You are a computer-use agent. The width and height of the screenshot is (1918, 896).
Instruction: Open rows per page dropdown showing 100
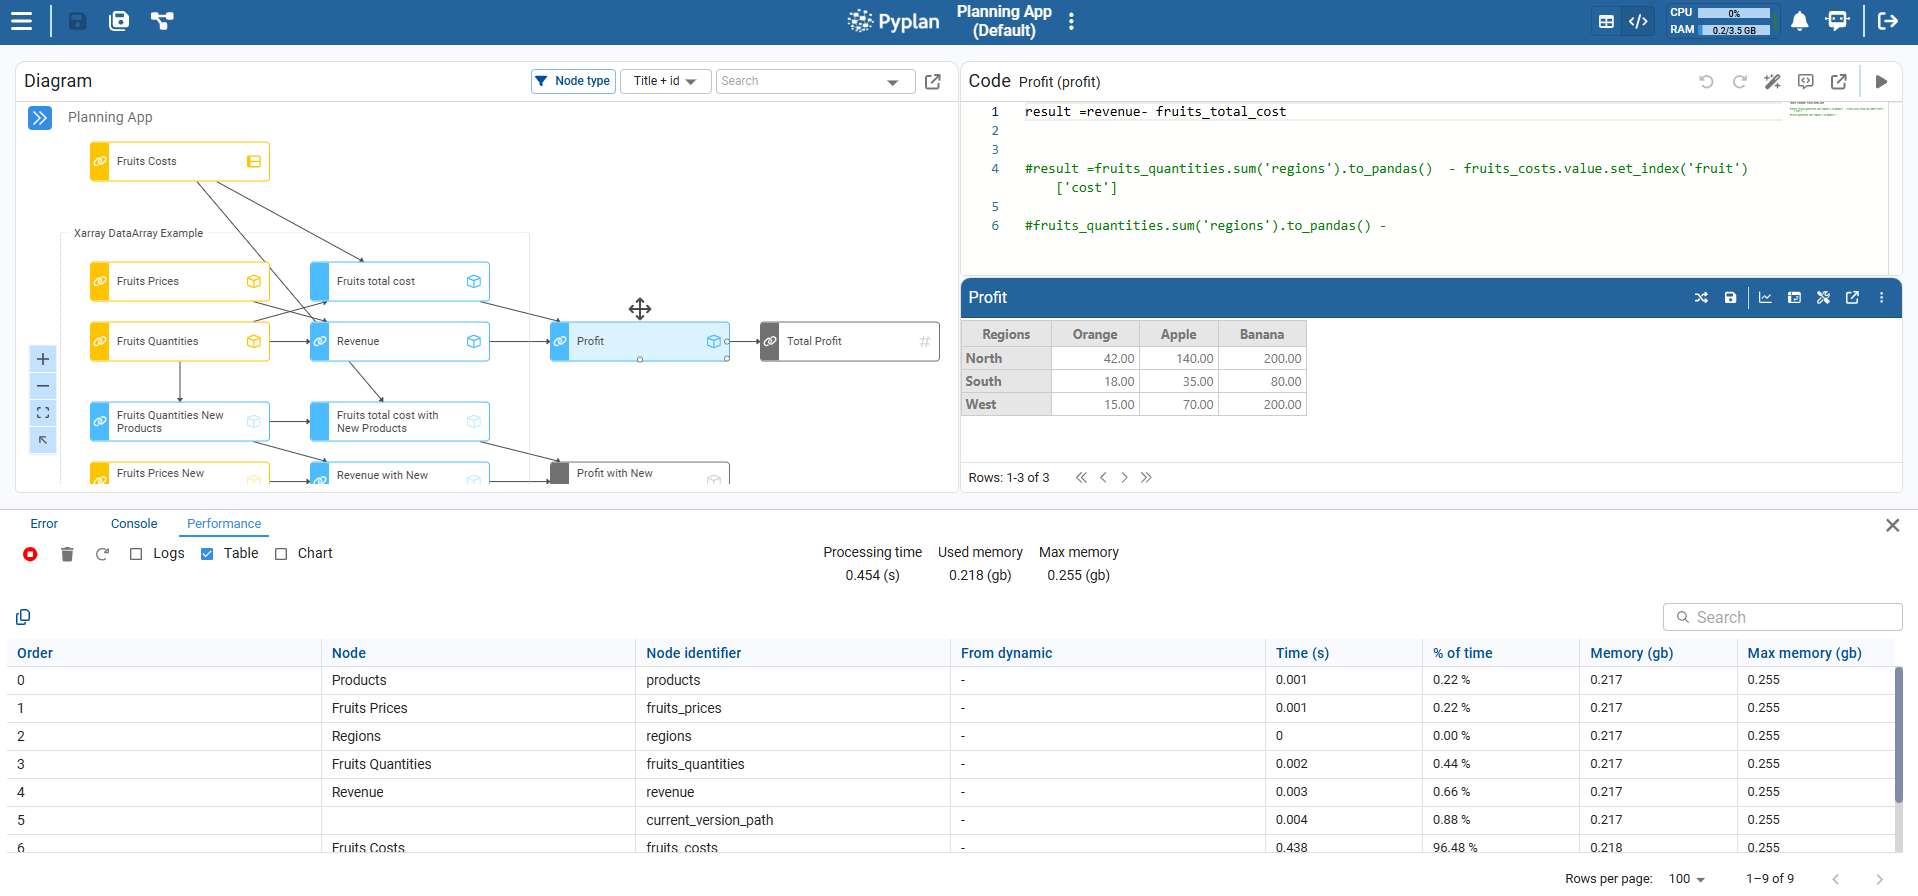click(1686, 879)
